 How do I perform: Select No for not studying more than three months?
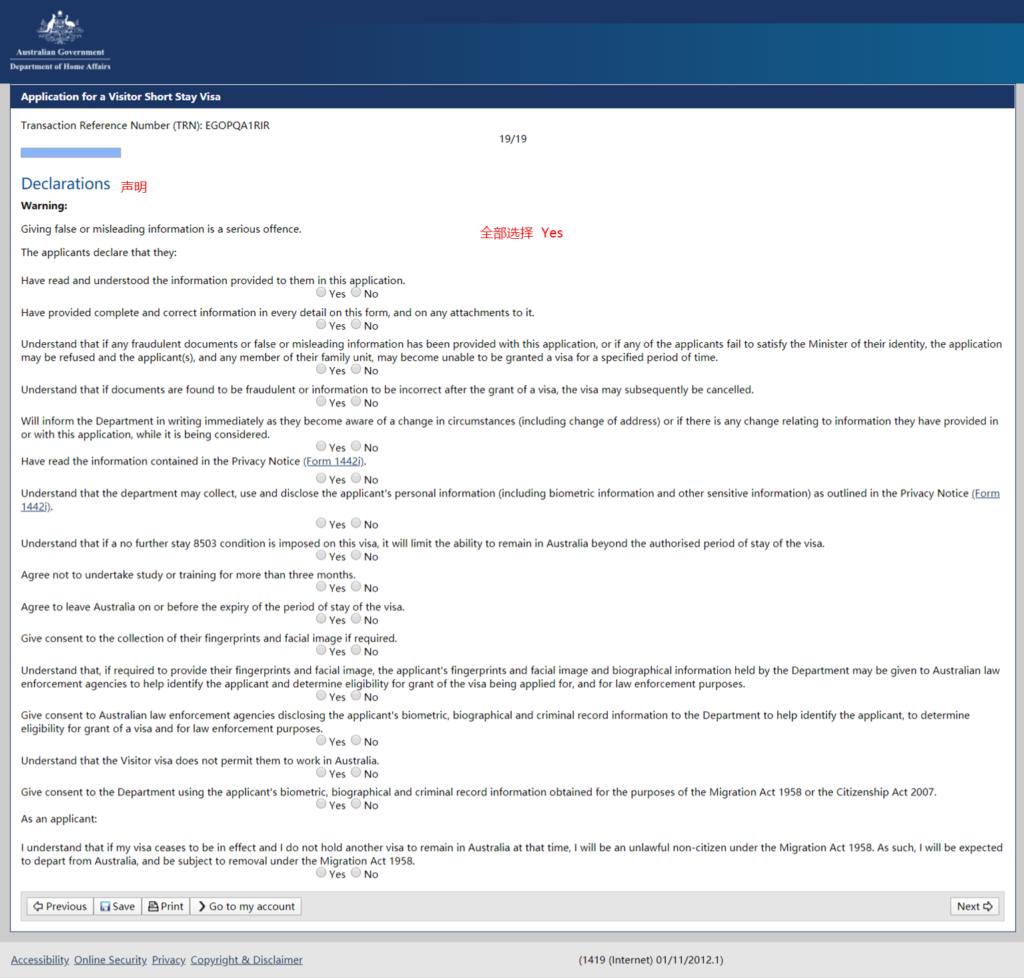coord(356,586)
